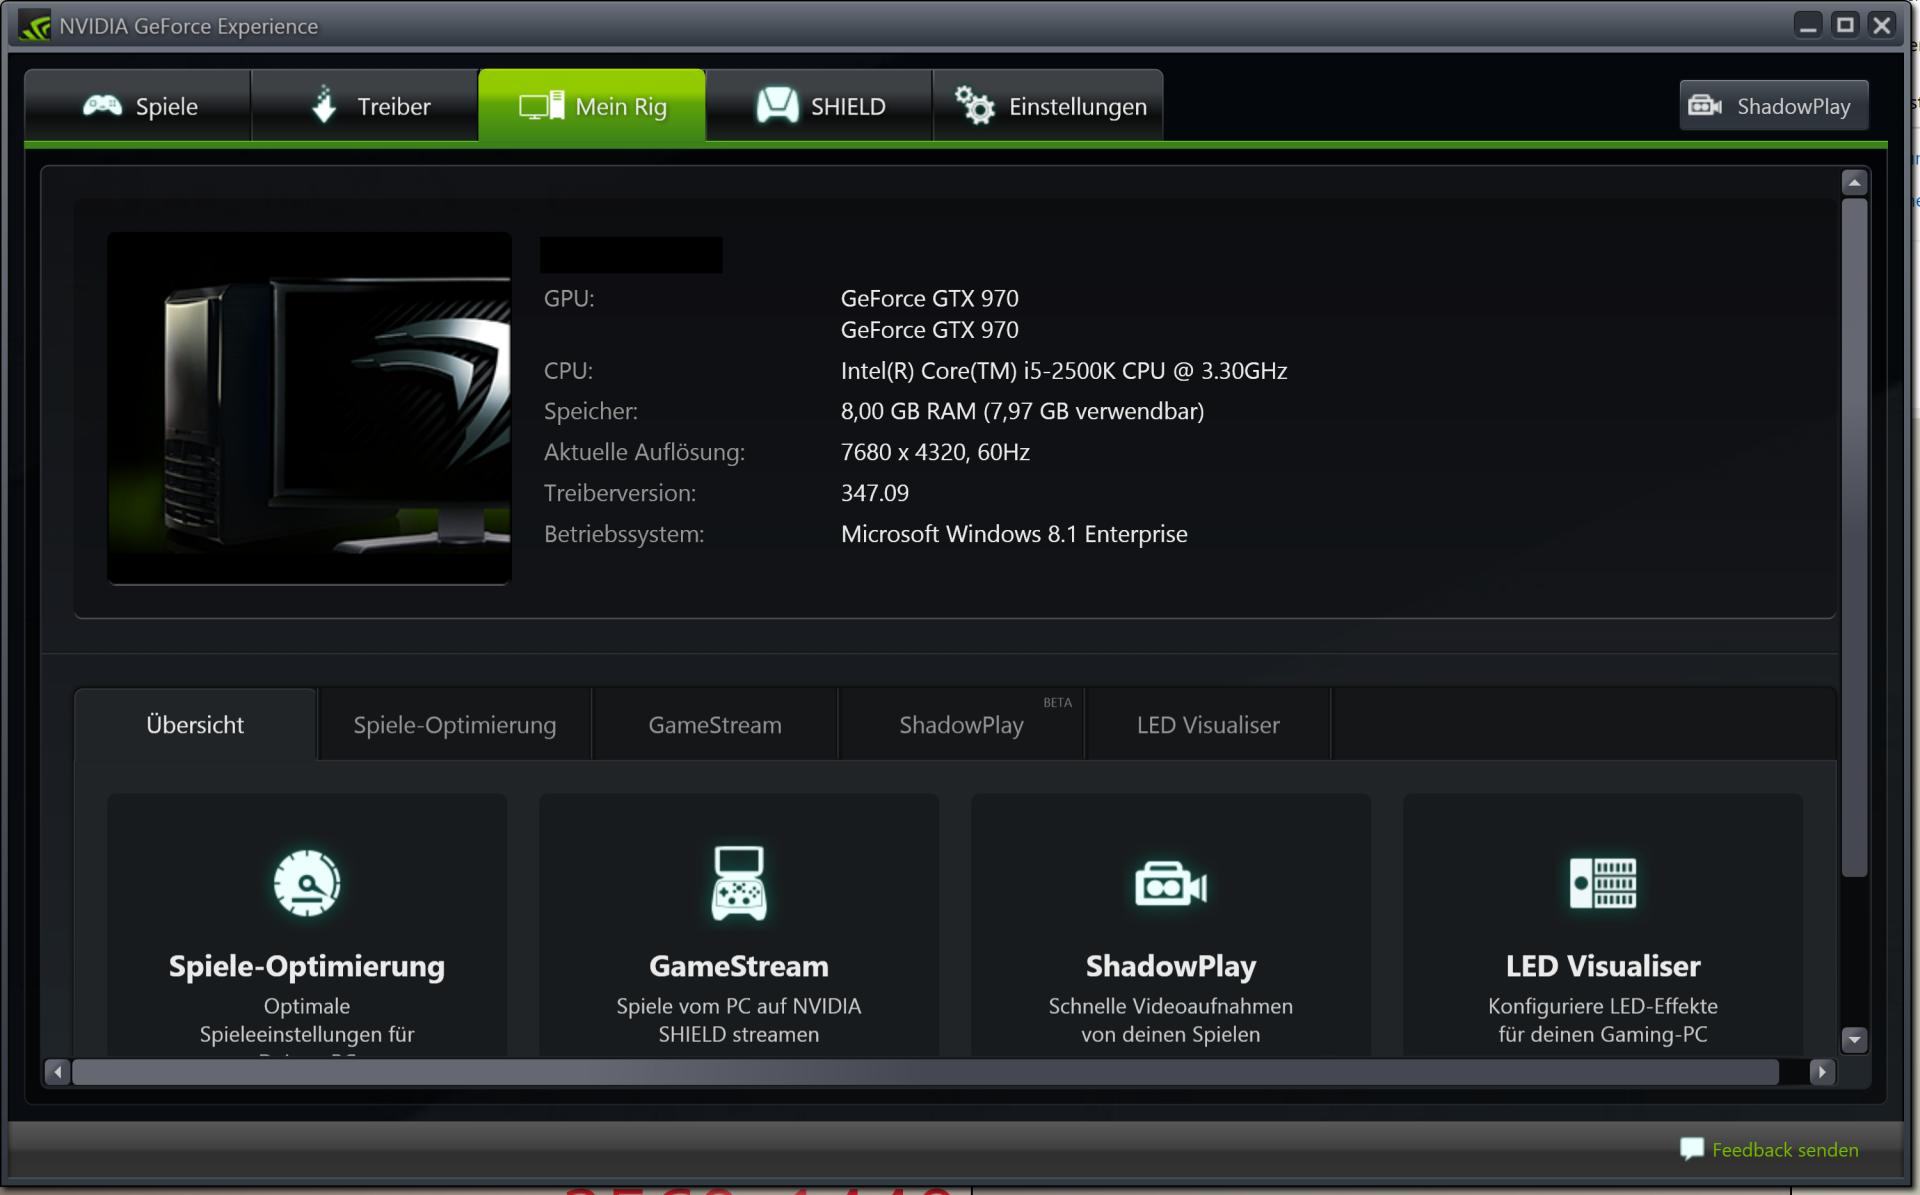Click the 8,00 GB RAM value

tap(1022, 411)
